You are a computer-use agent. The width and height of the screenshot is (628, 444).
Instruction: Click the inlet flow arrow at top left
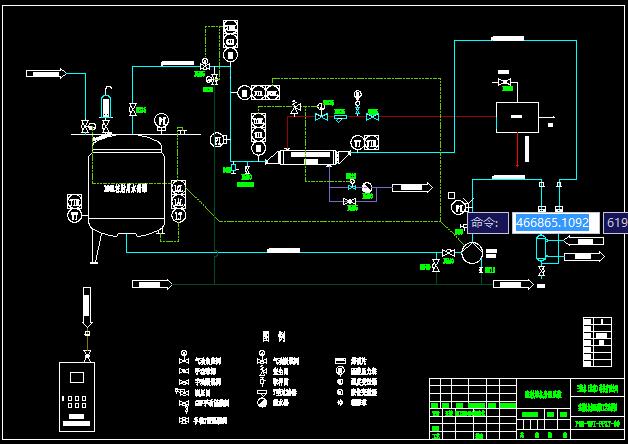click(x=46, y=73)
